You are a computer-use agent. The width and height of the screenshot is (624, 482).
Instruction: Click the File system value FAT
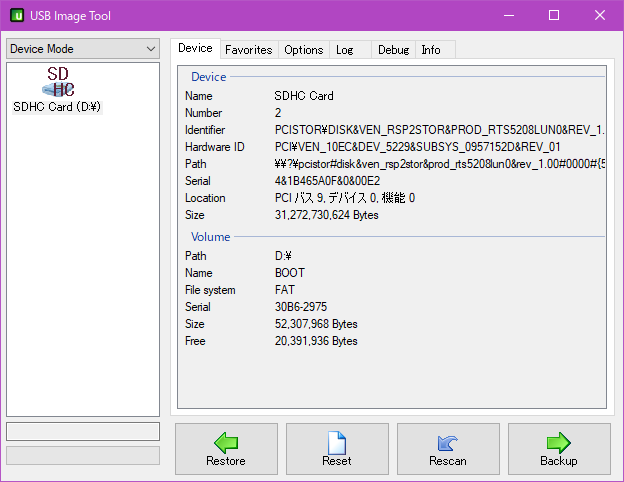point(285,290)
